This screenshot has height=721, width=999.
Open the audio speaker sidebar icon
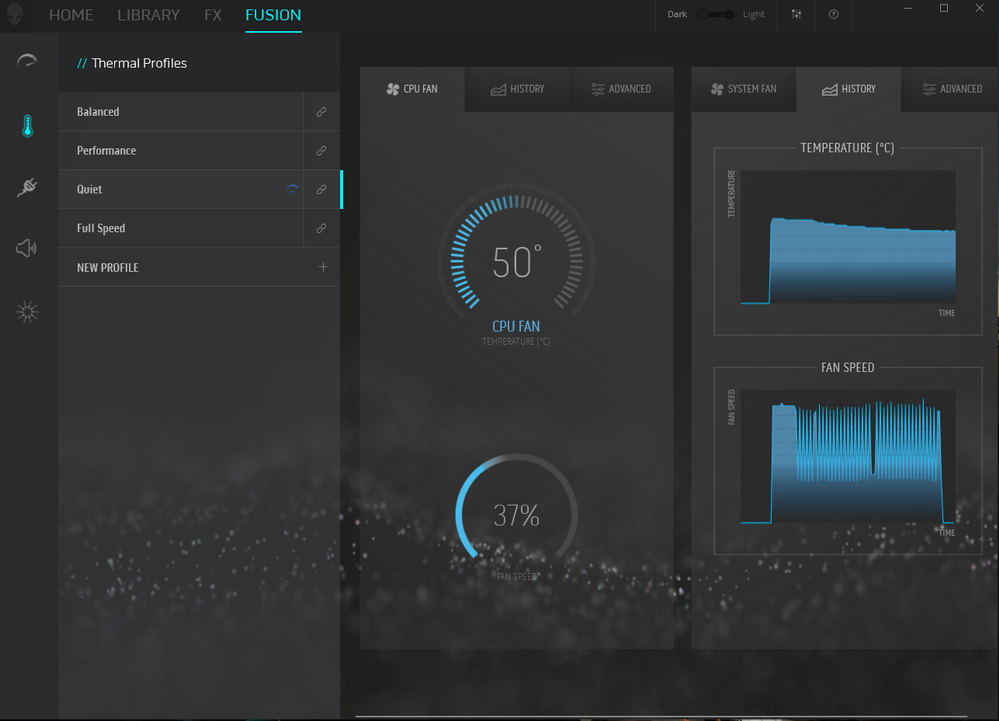27,248
